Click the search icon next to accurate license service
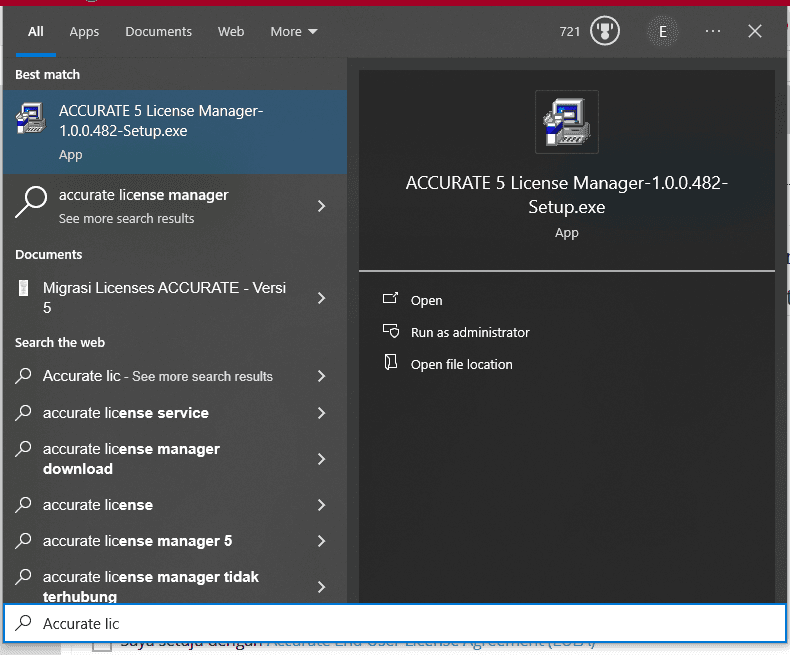 23,413
